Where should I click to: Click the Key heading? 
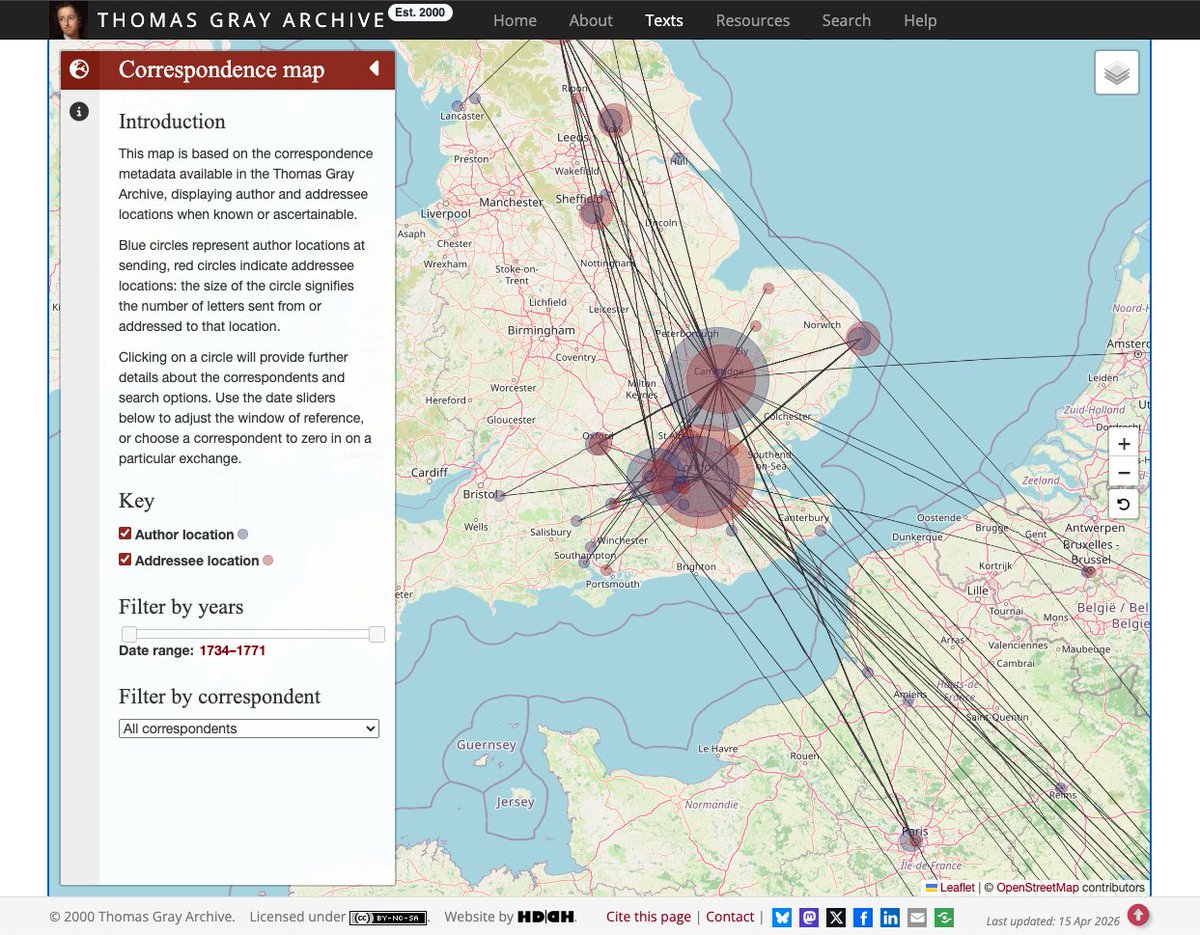click(136, 501)
